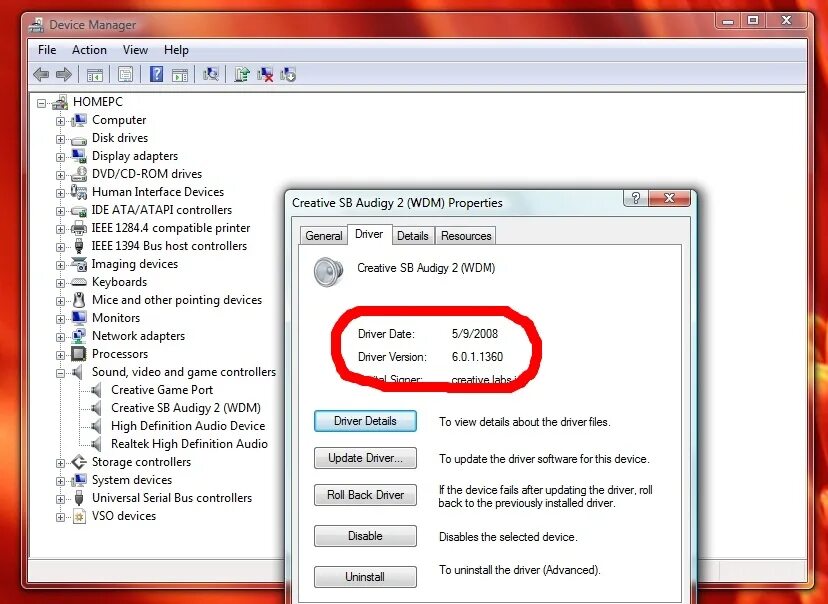Click the IDE ATA/ATAPI controllers category icon
Viewport: 828px width, 604px height.
[79, 211]
